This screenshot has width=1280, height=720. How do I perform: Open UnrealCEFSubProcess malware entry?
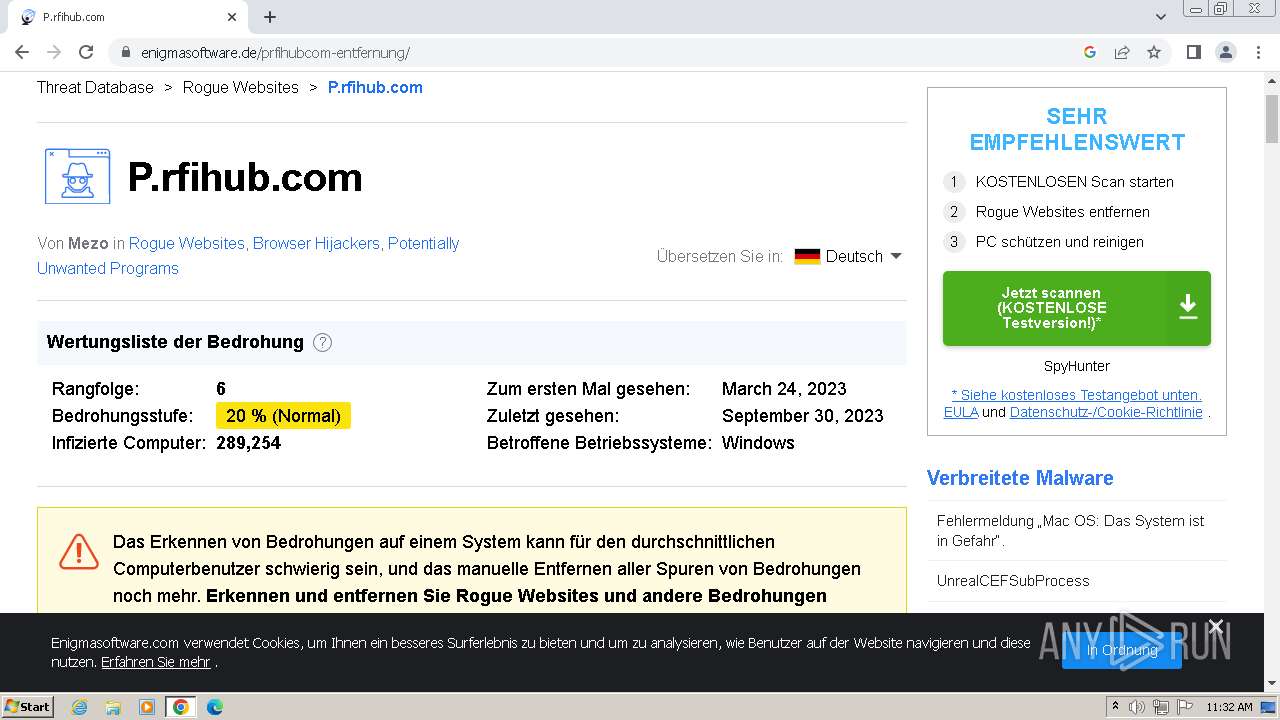tap(1013, 581)
